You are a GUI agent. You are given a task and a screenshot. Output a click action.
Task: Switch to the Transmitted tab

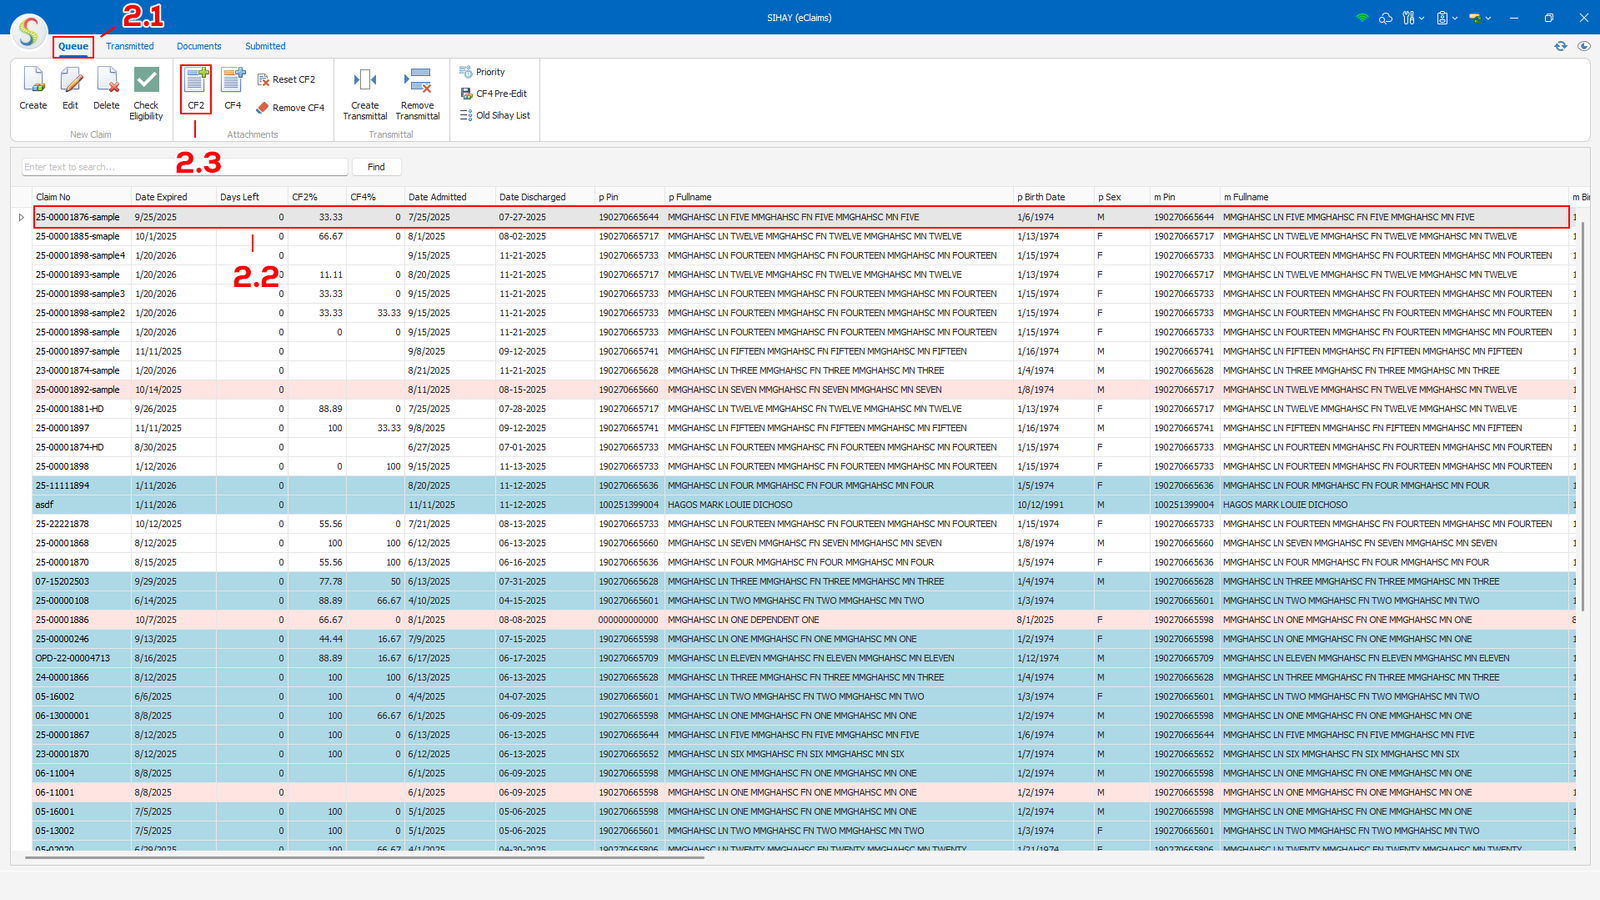[130, 46]
